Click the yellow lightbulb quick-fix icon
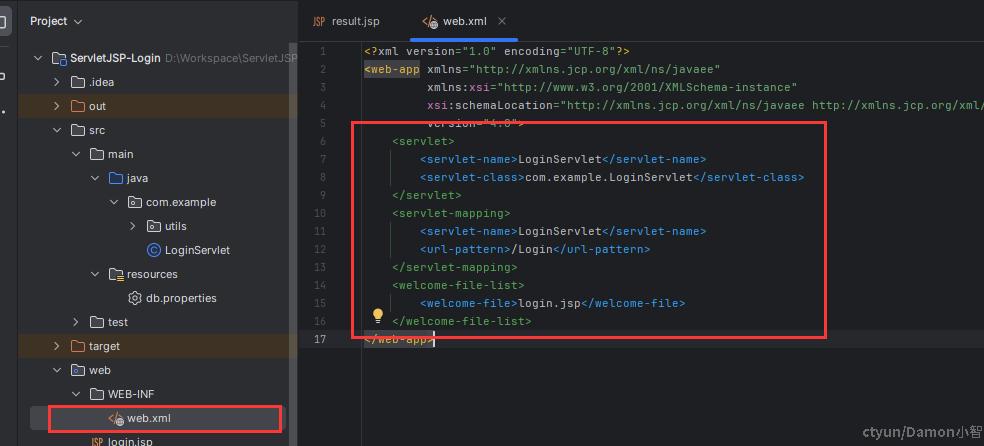 (378, 314)
